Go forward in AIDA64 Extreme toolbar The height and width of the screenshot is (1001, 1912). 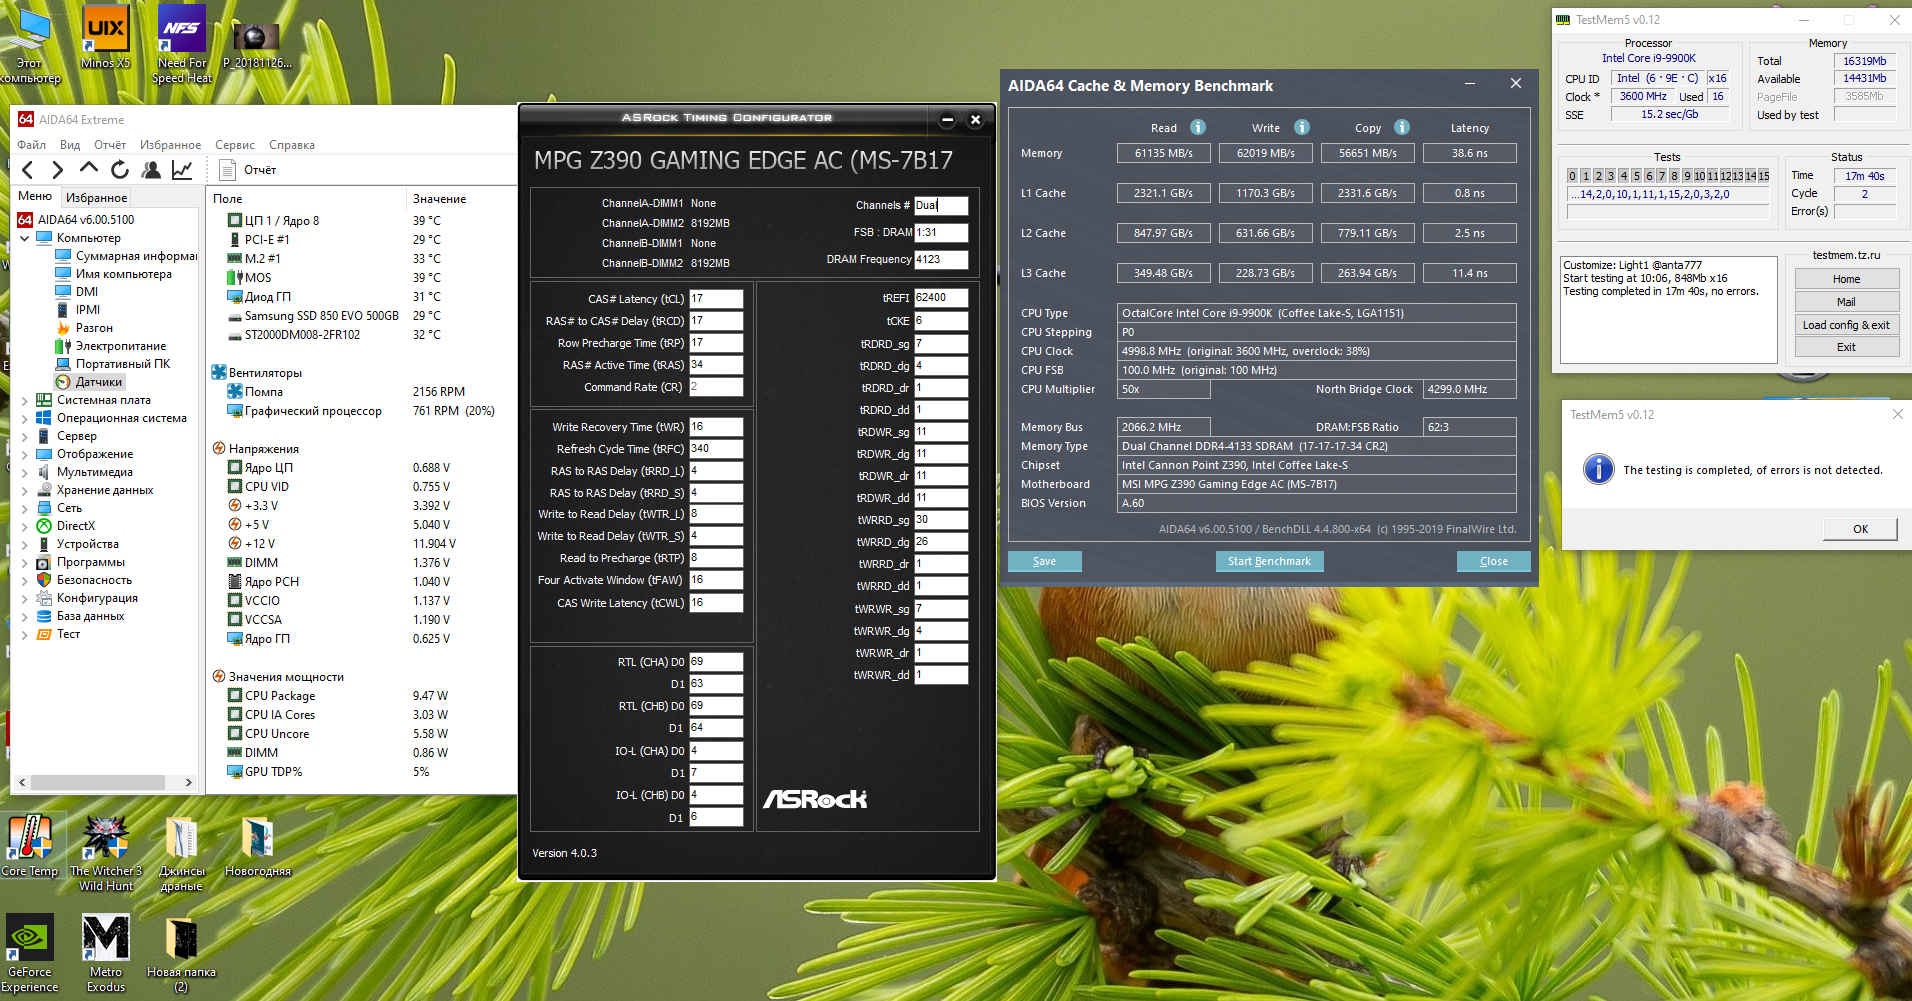58,170
